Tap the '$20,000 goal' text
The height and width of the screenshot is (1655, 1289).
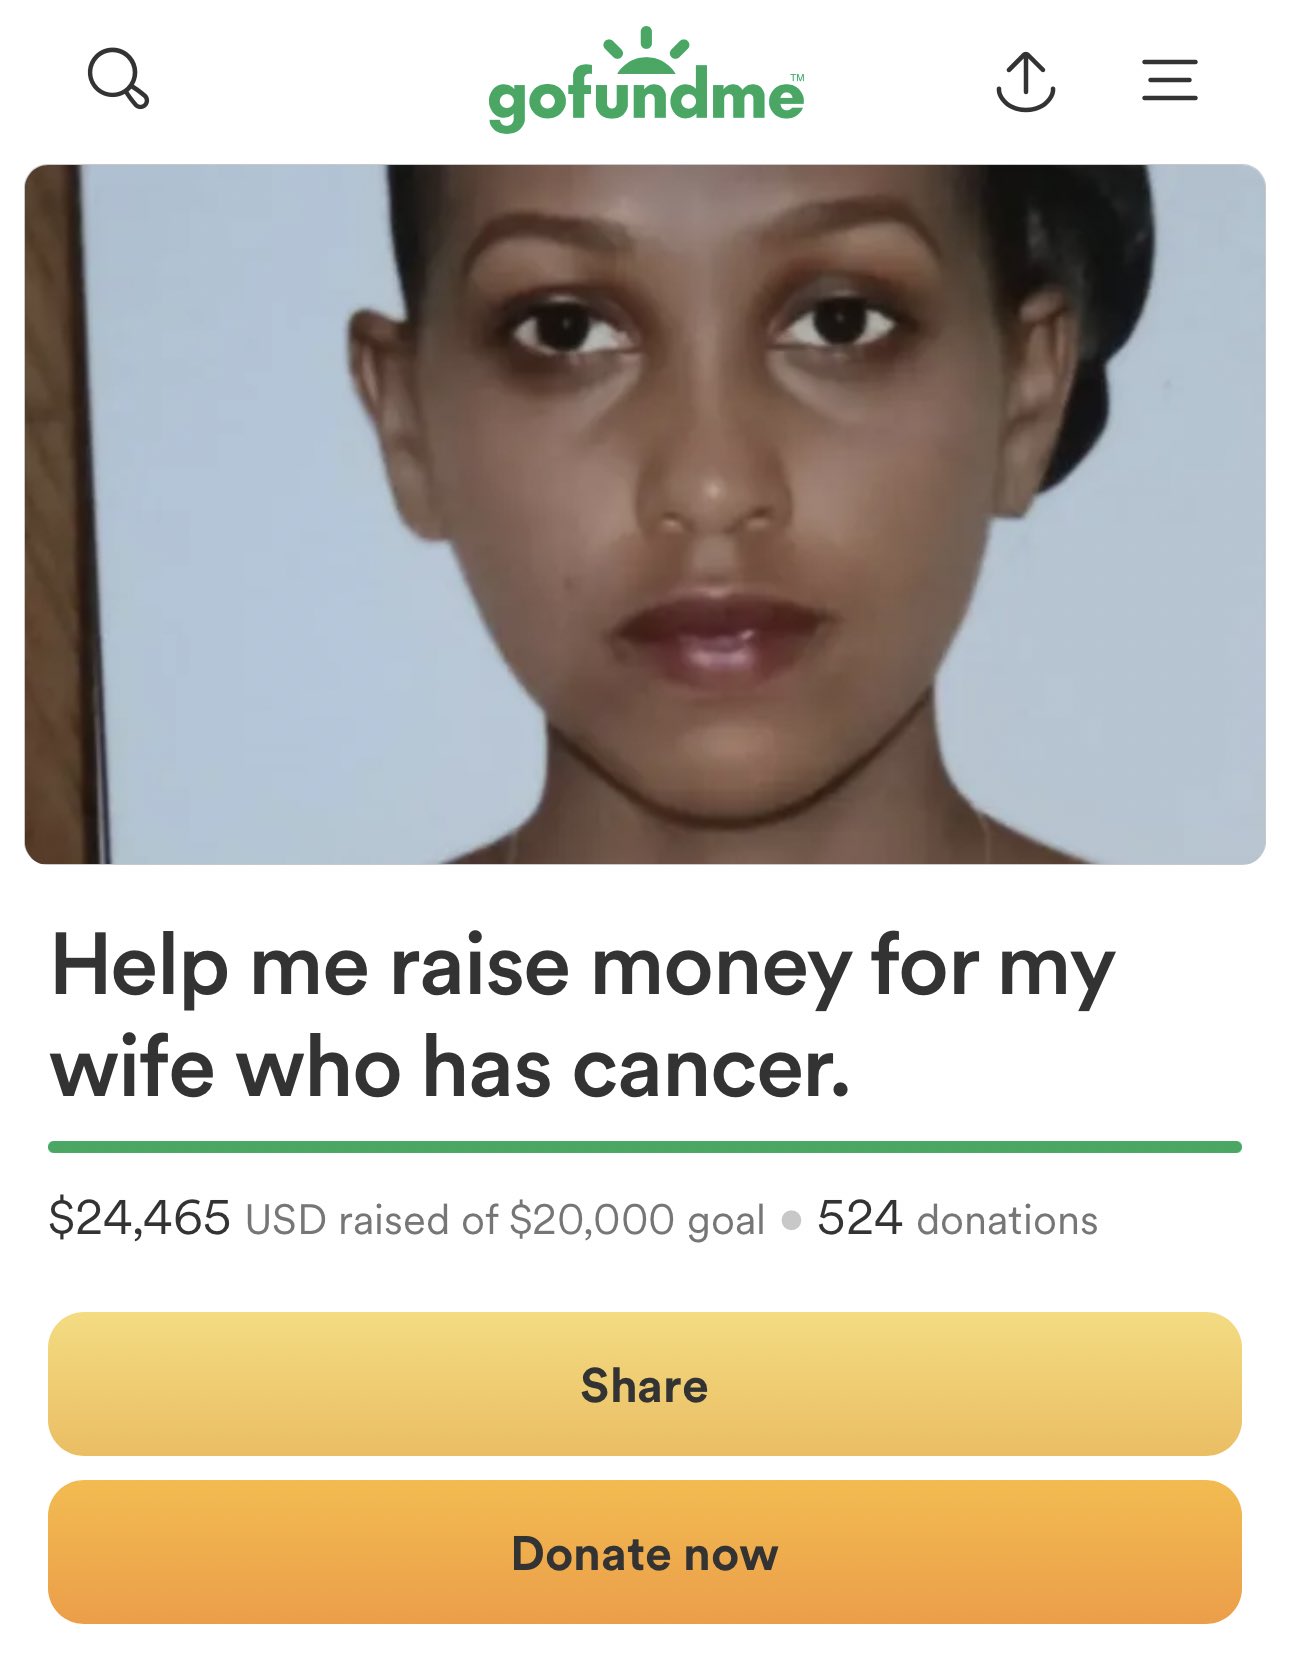tap(637, 1220)
